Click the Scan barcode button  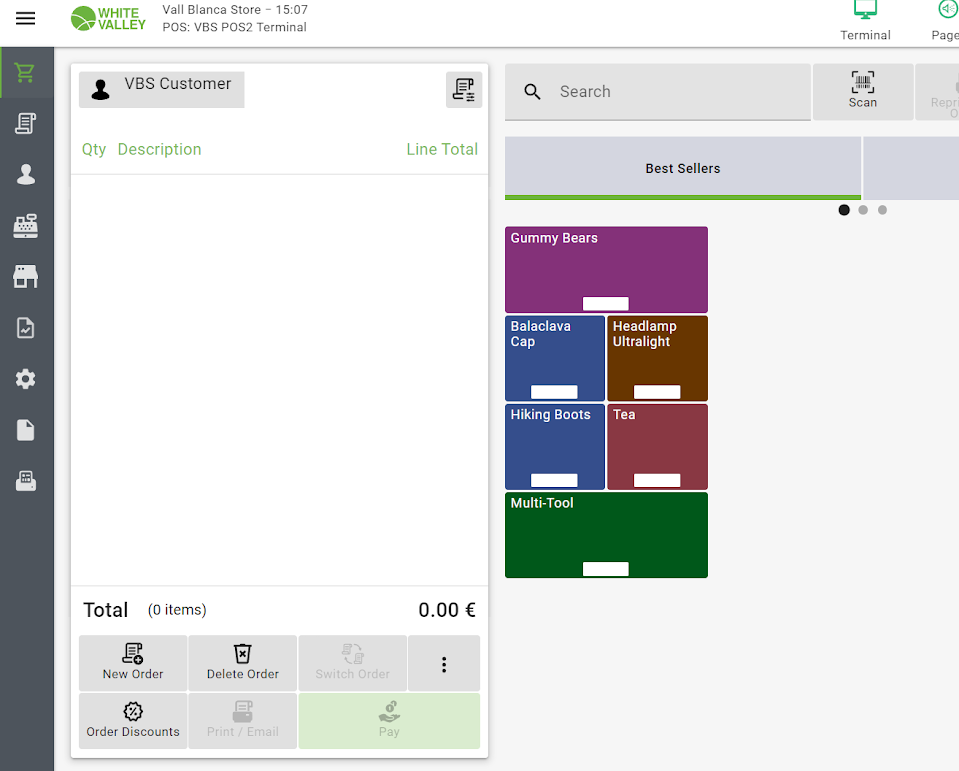coord(862,91)
